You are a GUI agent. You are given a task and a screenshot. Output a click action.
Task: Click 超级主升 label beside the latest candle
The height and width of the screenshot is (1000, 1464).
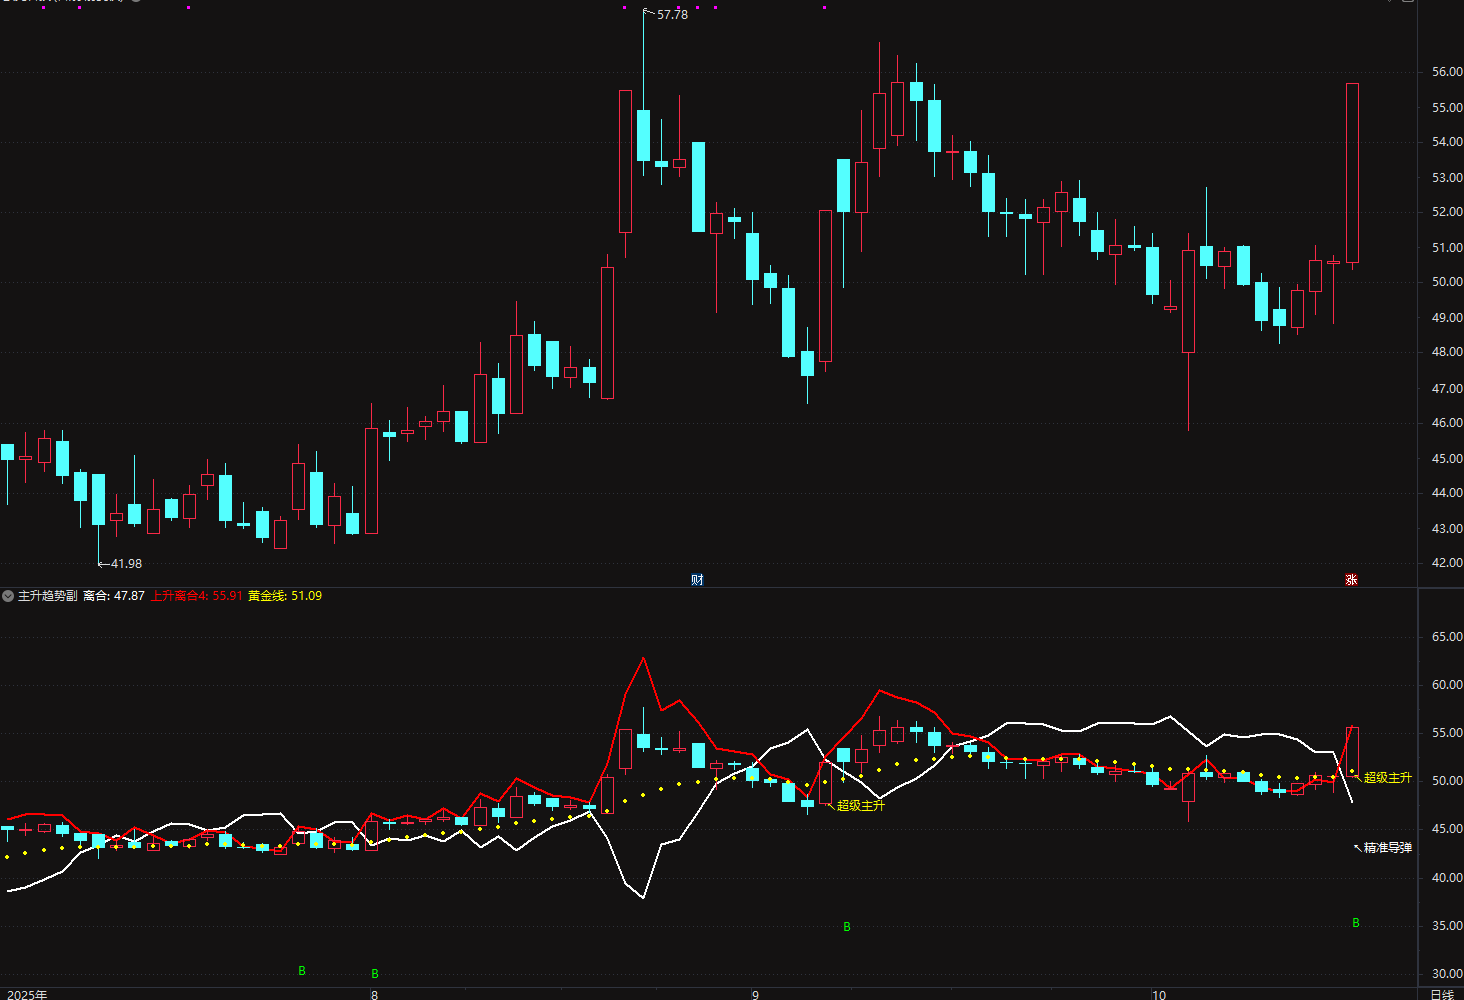pos(1388,778)
